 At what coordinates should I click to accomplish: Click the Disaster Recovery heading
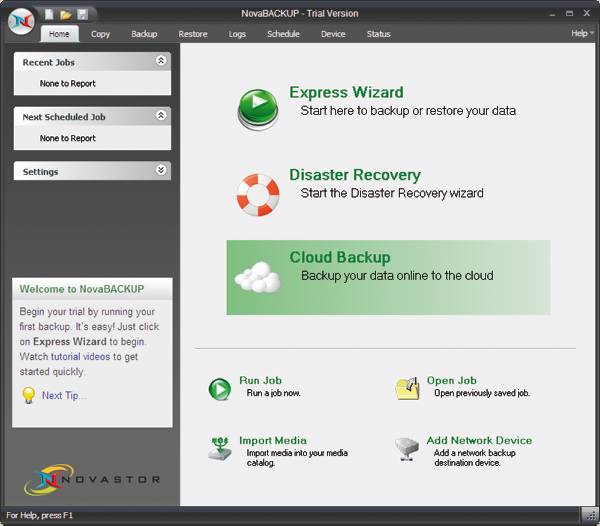(x=355, y=175)
